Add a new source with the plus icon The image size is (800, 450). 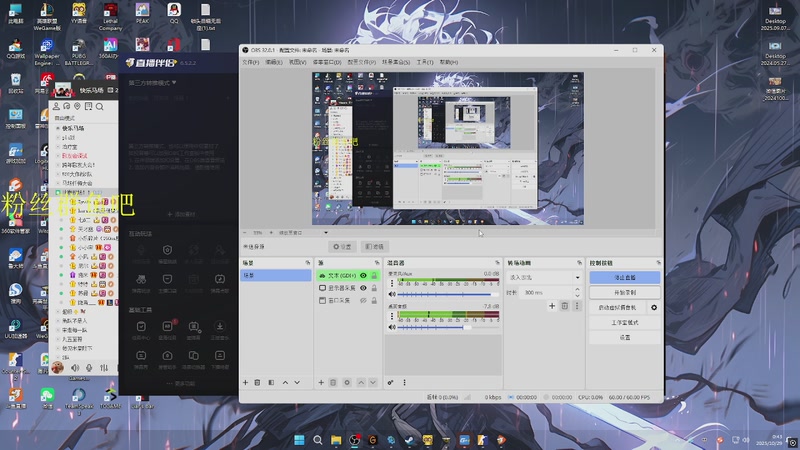click(321, 382)
